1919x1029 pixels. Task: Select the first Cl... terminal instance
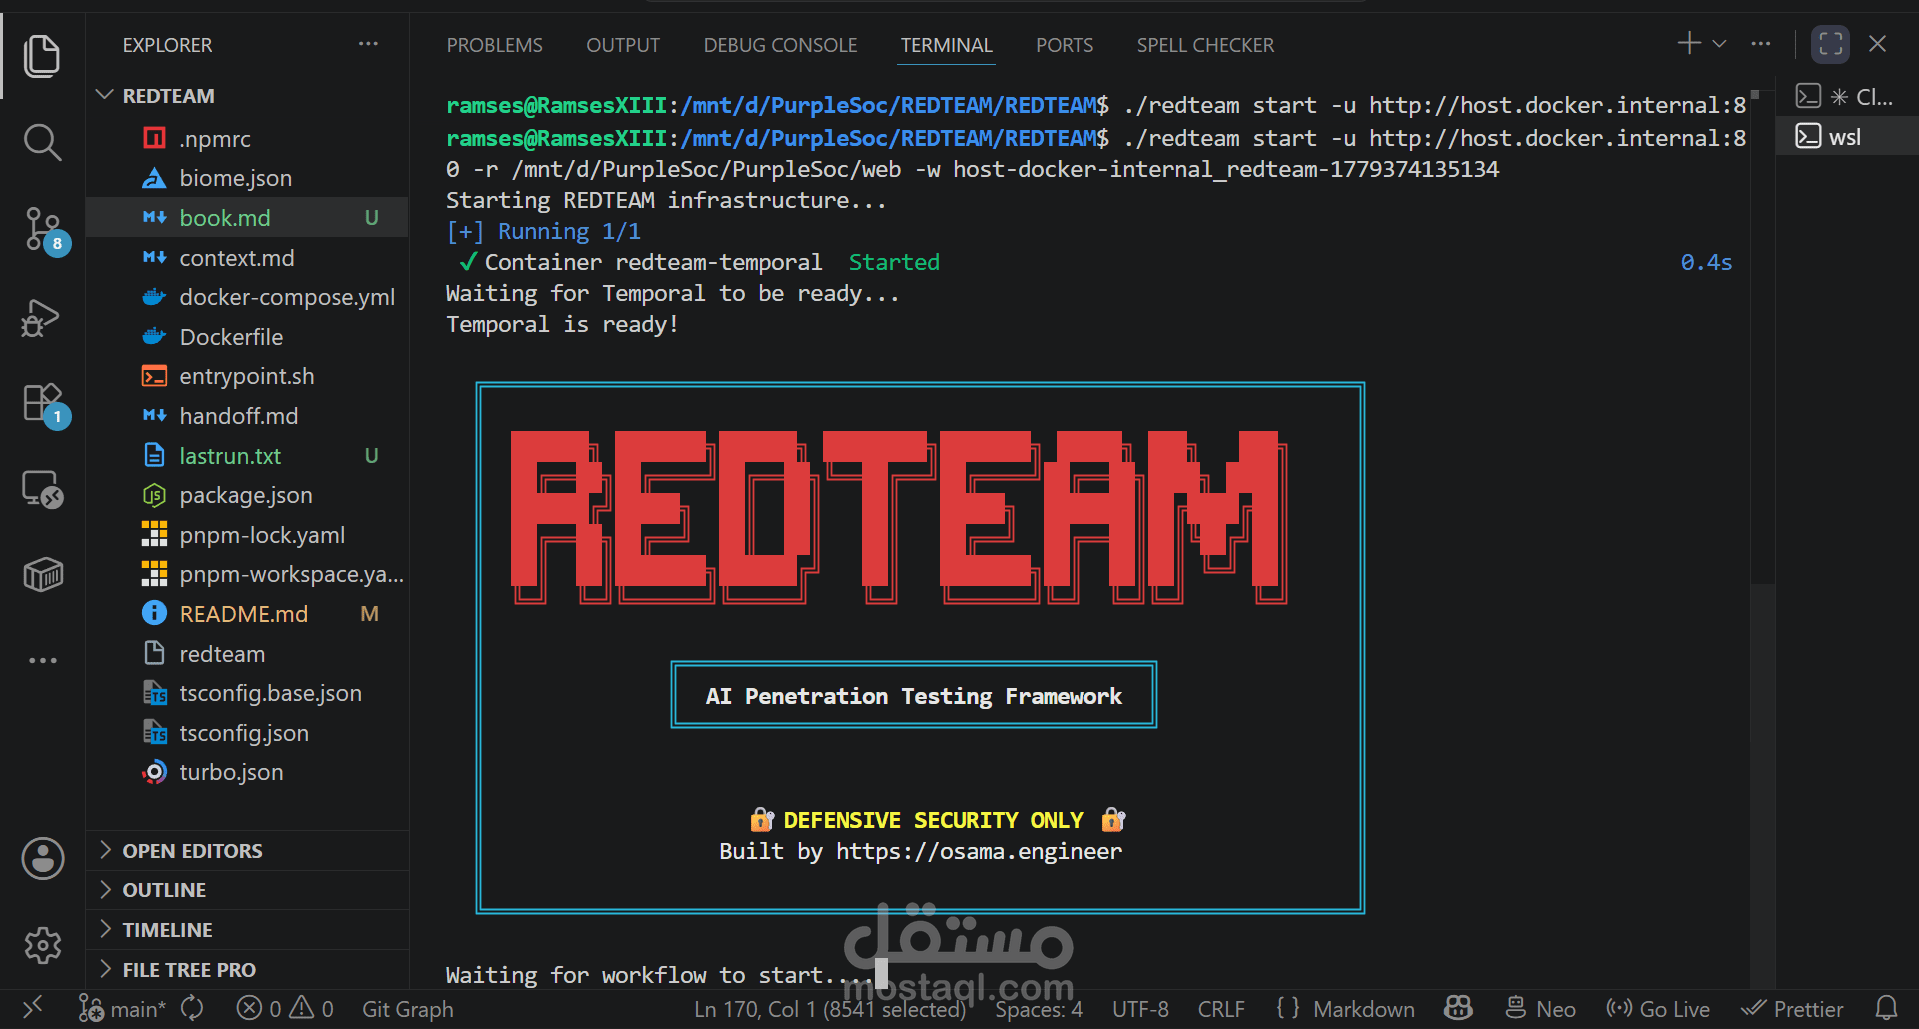click(1845, 97)
